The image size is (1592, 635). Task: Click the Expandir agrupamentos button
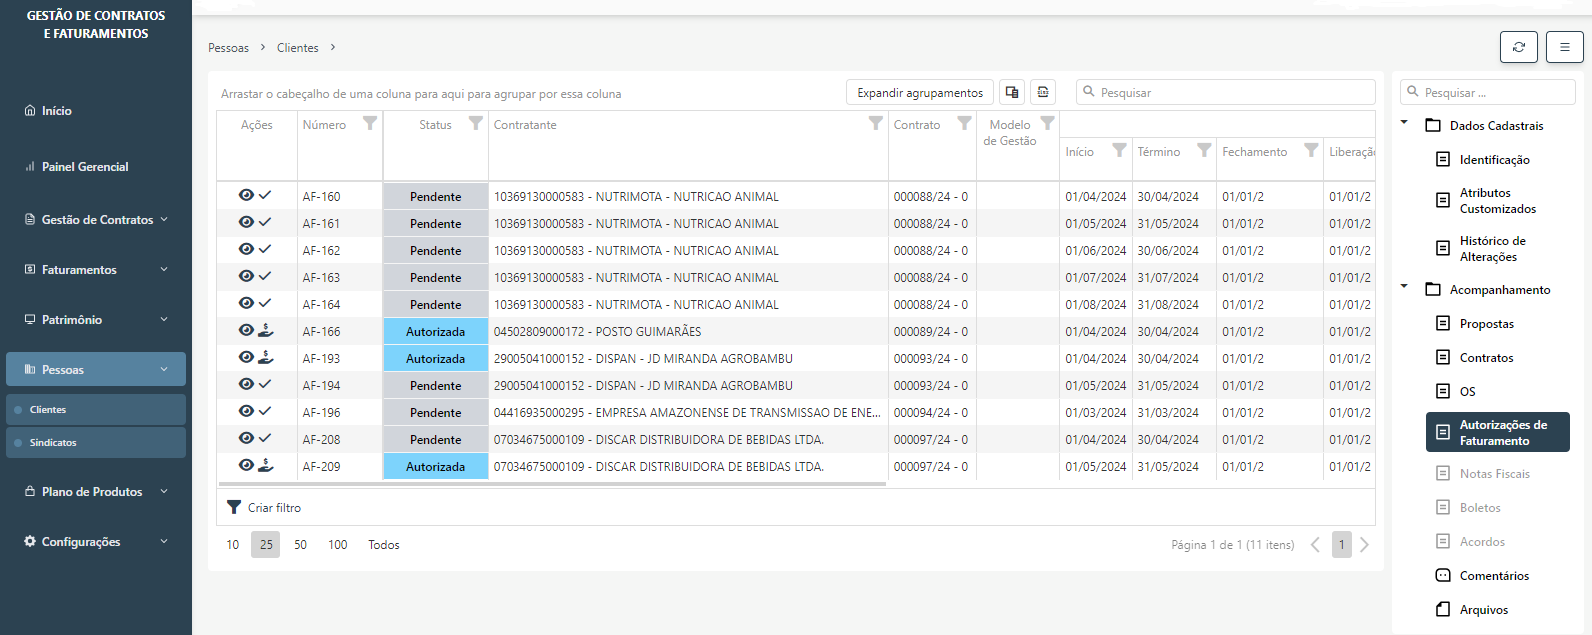click(919, 93)
